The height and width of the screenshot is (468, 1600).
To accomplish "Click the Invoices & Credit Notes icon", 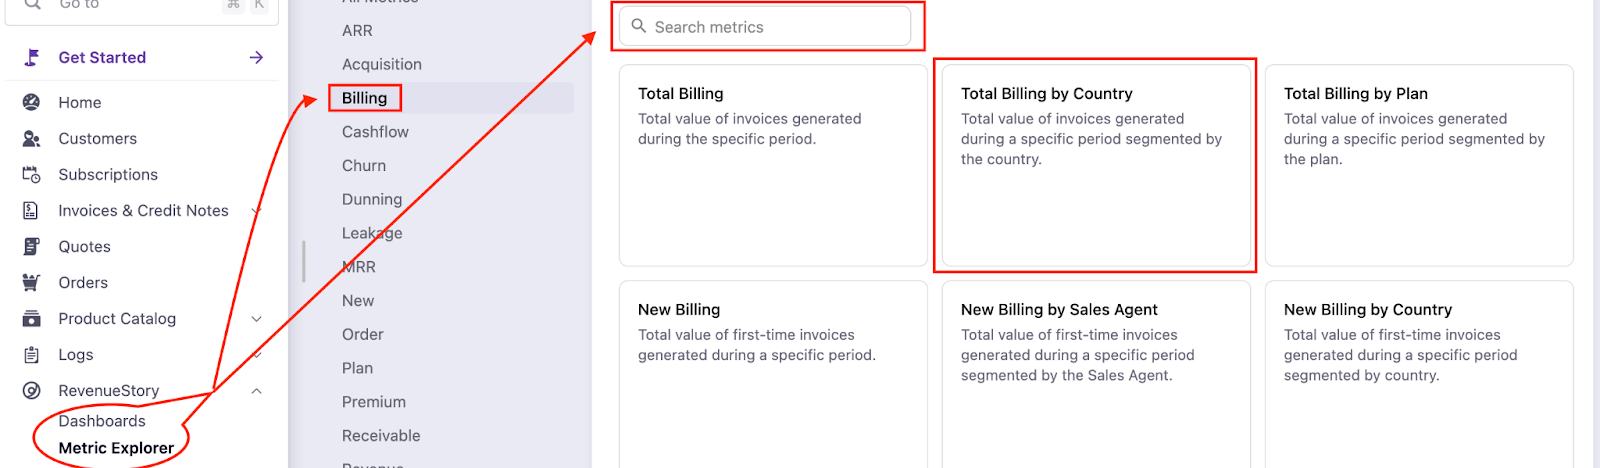I will [31, 210].
